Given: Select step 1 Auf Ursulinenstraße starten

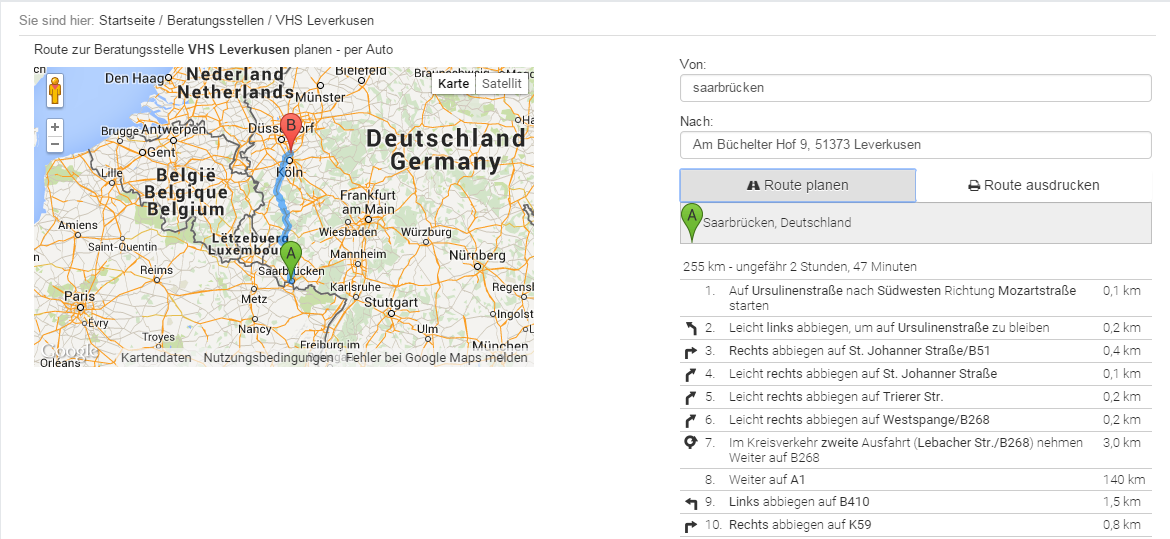Looking at the screenshot, I should [916, 298].
